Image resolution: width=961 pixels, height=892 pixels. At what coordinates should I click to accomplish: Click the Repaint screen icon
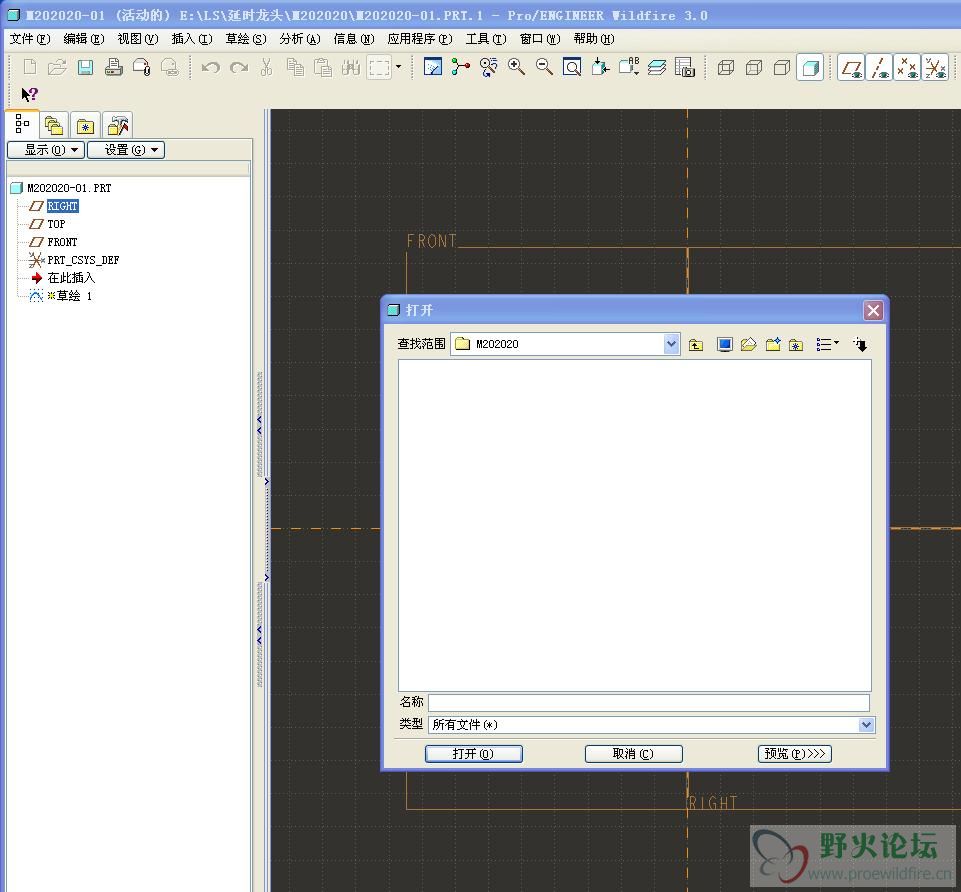(433, 67)
